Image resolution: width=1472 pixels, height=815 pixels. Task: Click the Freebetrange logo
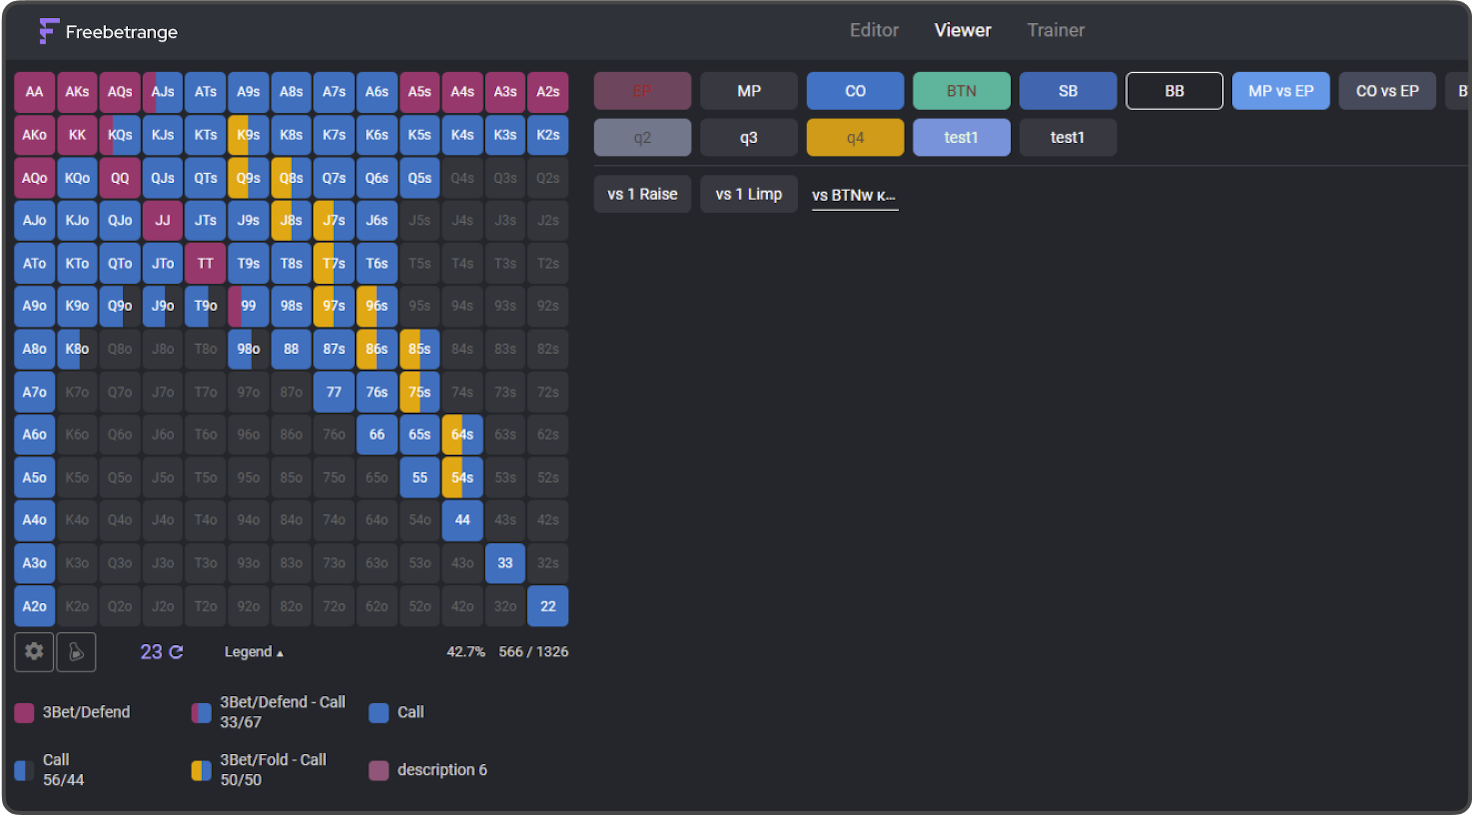[x=108, y=31]
